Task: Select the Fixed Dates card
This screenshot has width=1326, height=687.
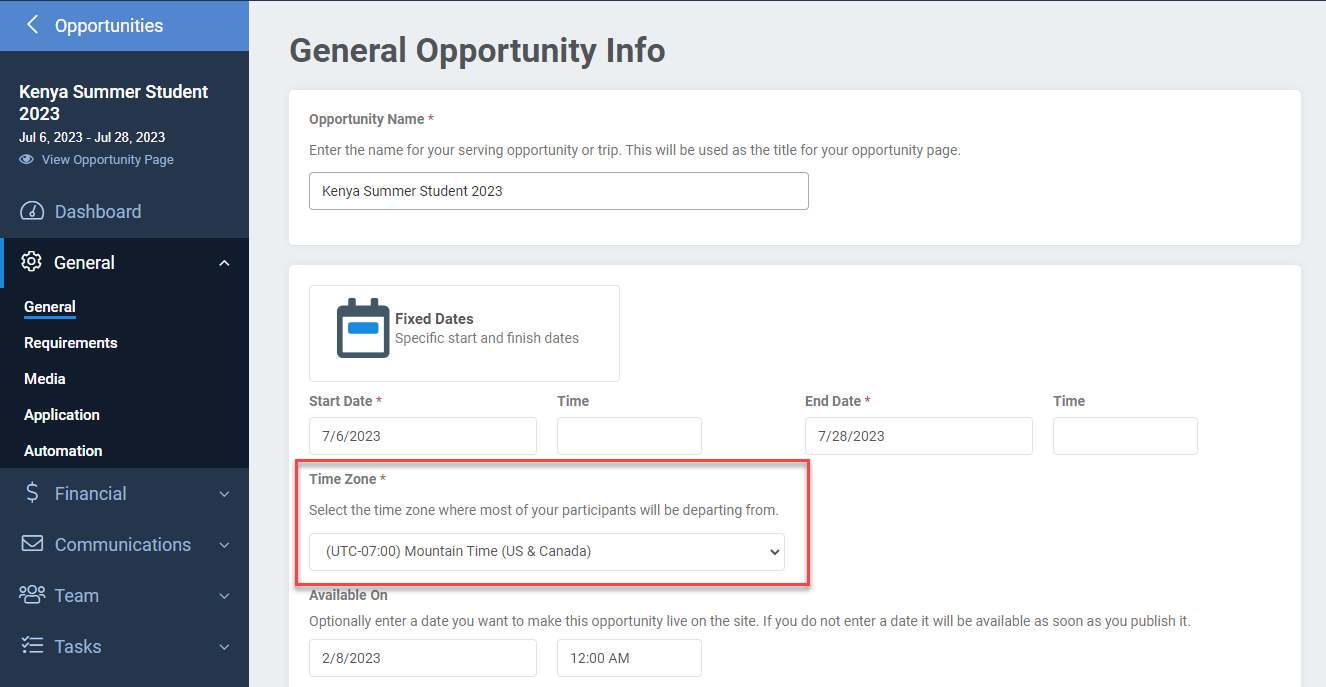Action: pos(464,333)
